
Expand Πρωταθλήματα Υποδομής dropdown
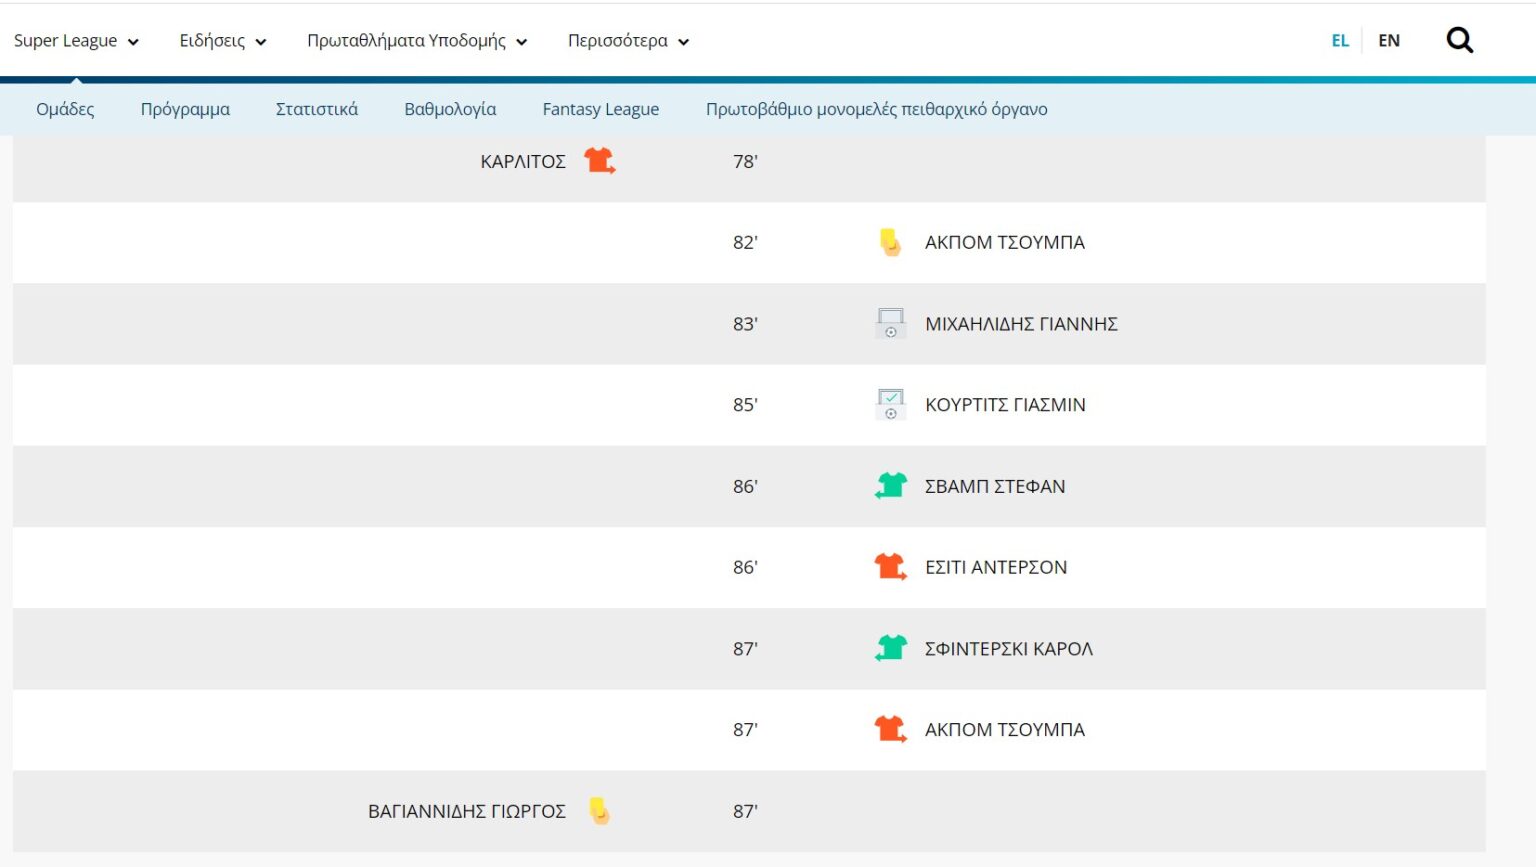416,41
